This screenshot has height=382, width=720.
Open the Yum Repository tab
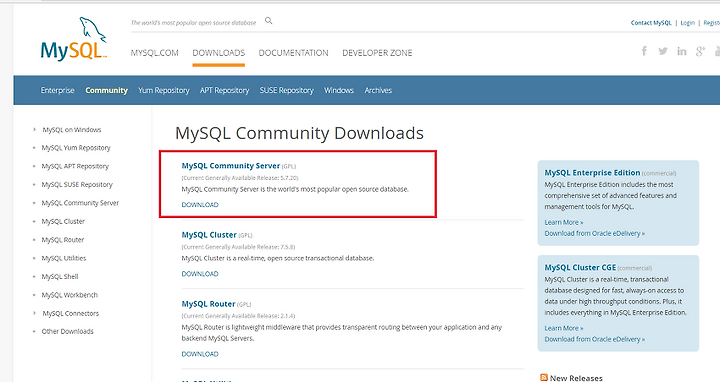click(164, 90)
